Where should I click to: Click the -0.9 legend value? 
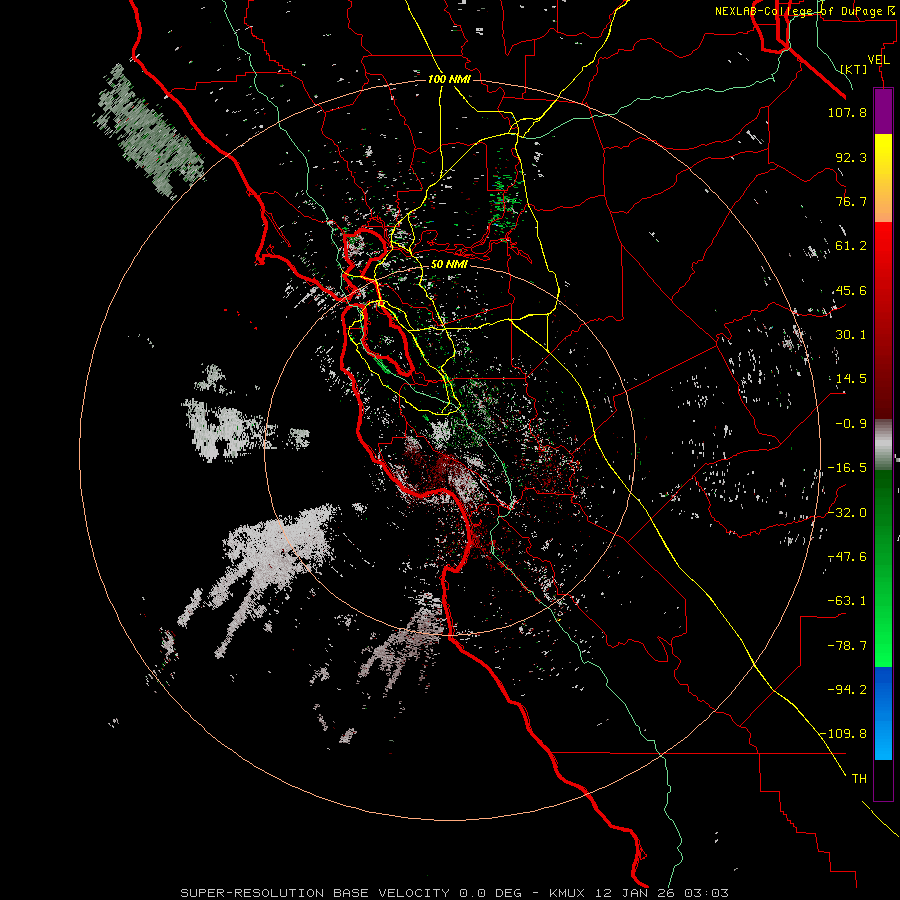(851, 424)
